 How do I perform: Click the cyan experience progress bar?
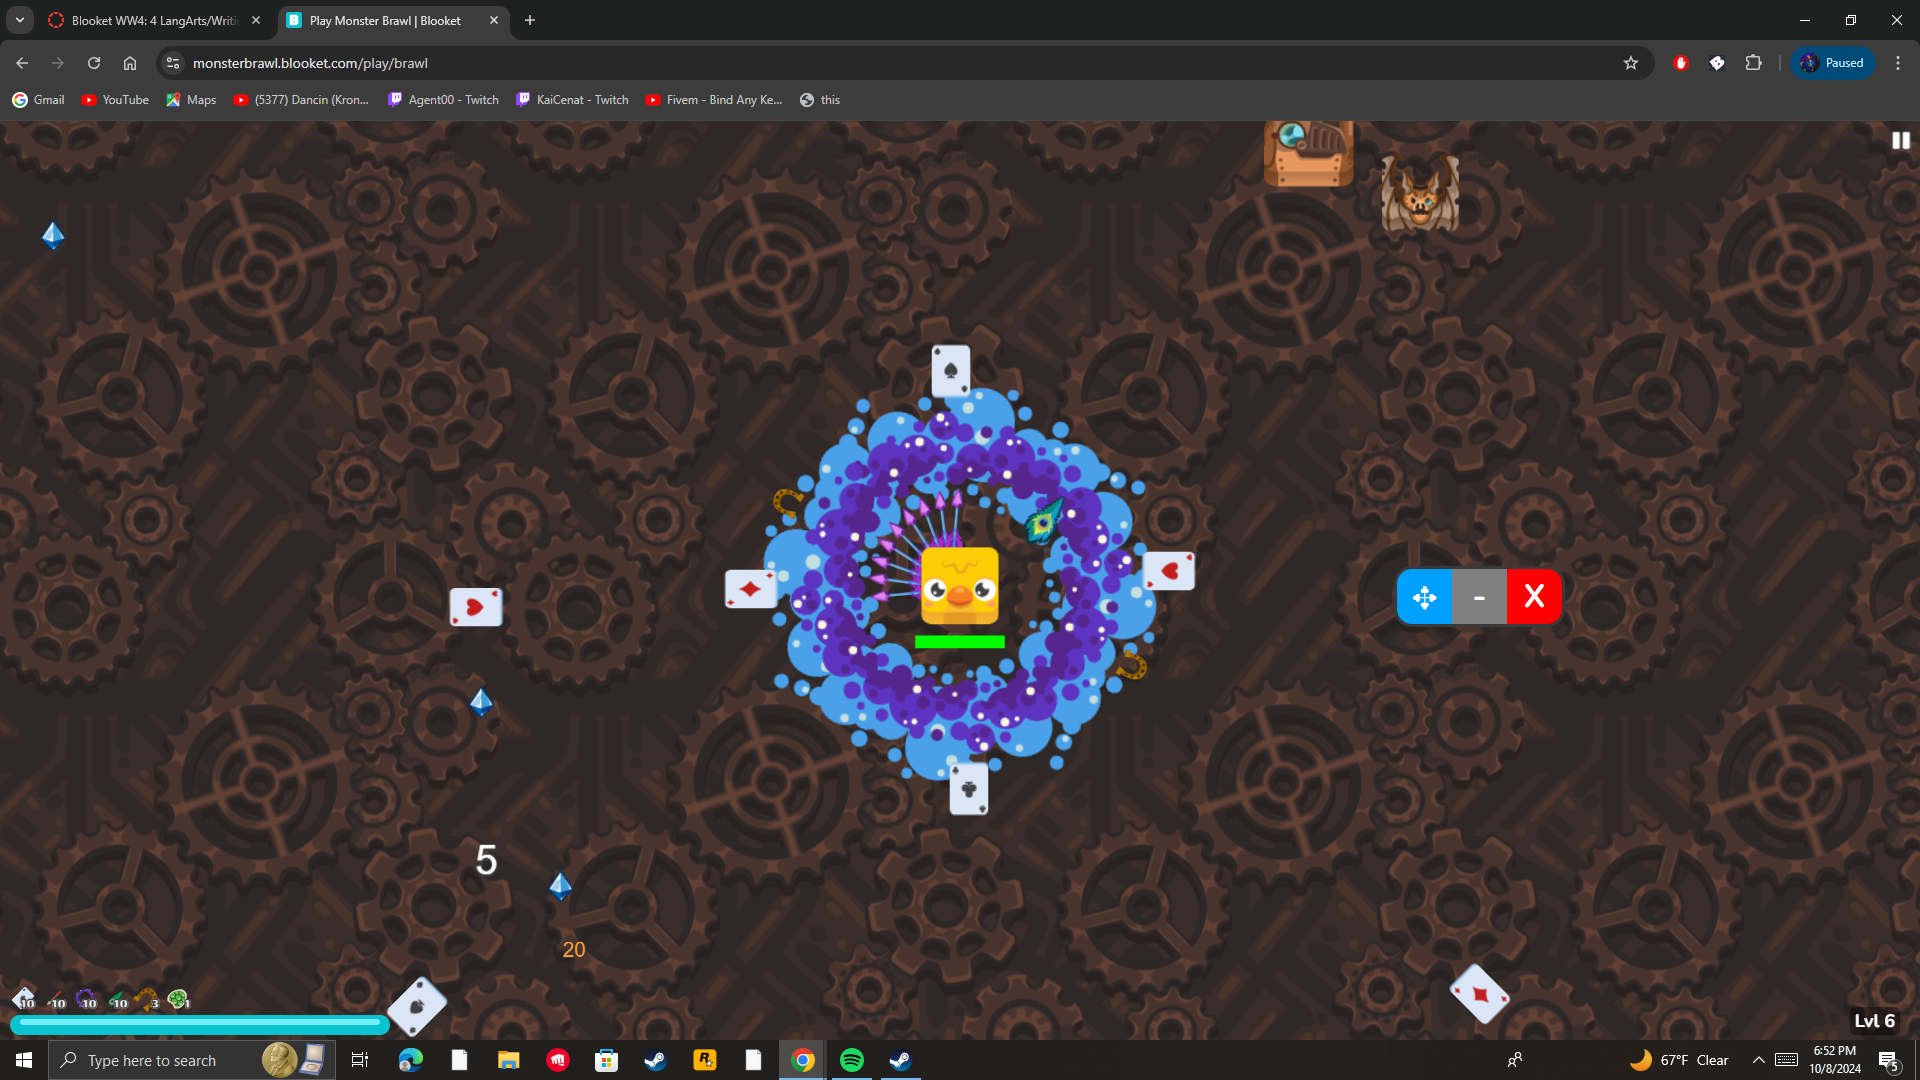click(x=200, y=1023)
